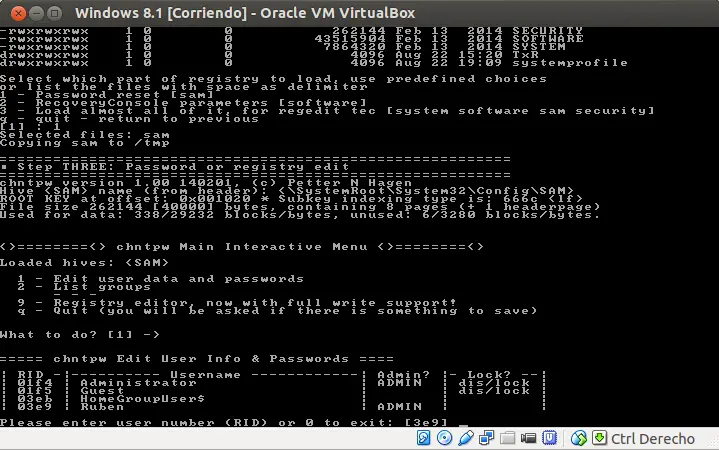
Task: Click the Quit menu option line
Action: pyautogui.click(x=277, y=311)
